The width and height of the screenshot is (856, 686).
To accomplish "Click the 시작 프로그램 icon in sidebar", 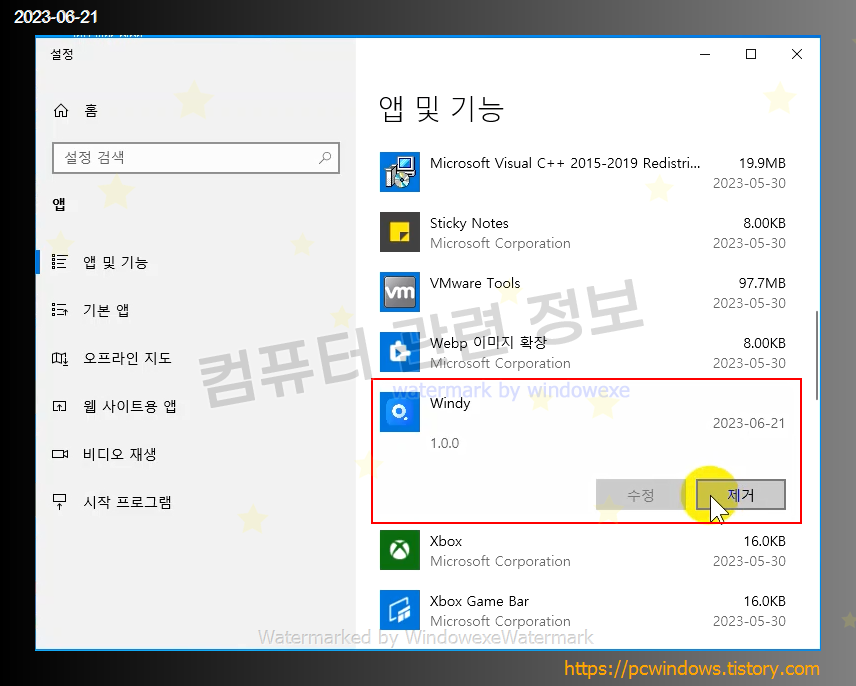I will (x=60, y=502).
